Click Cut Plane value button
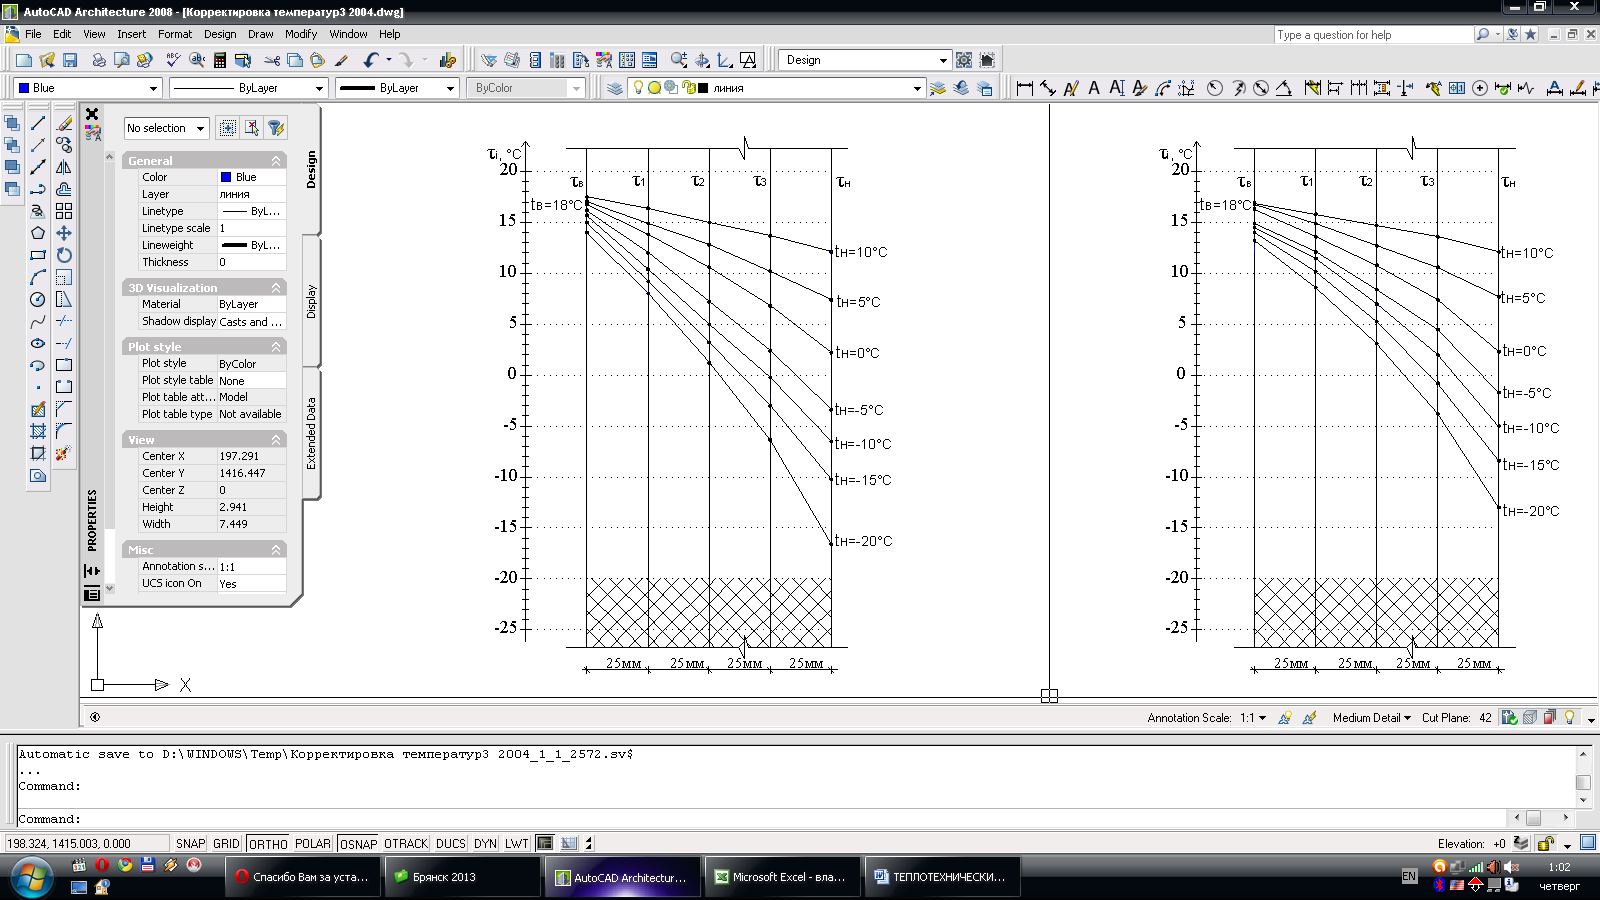 point(1485,717)
